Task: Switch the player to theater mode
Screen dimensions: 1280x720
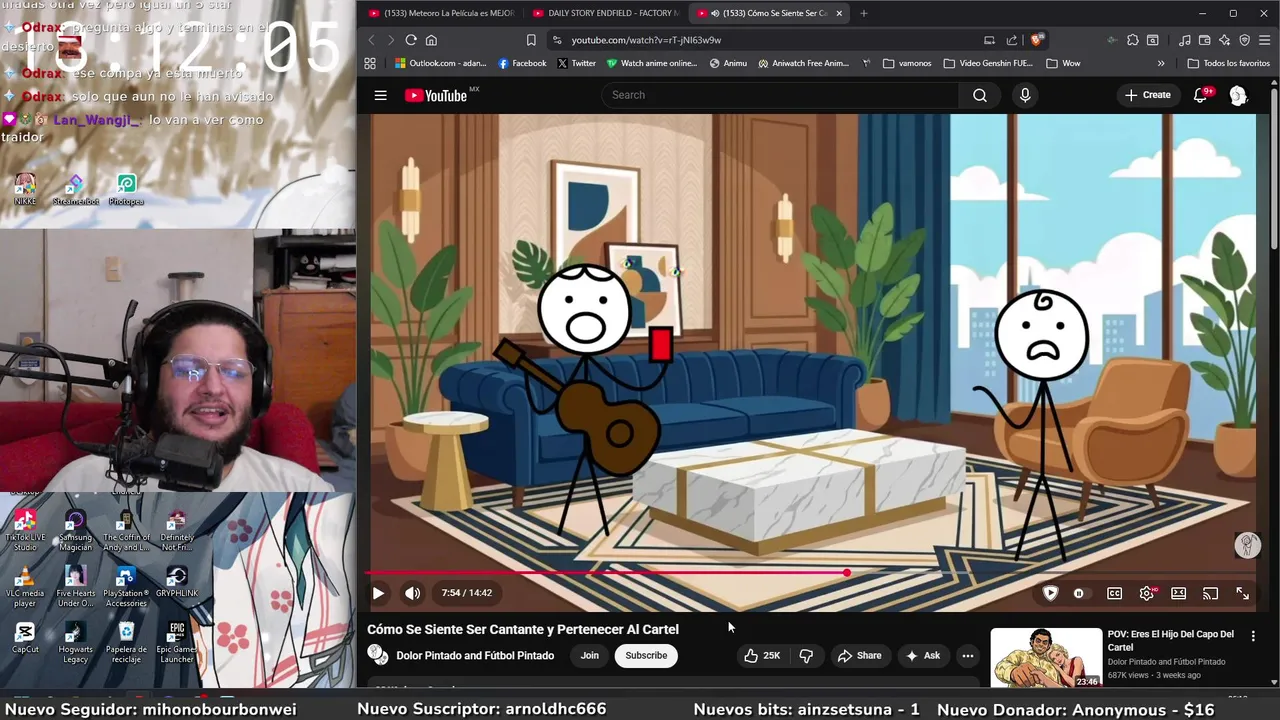Action: click(x=1178, y=593)
